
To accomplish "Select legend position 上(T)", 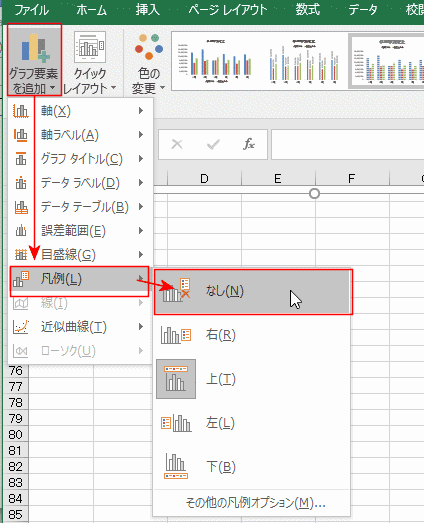I will point(252,379).
